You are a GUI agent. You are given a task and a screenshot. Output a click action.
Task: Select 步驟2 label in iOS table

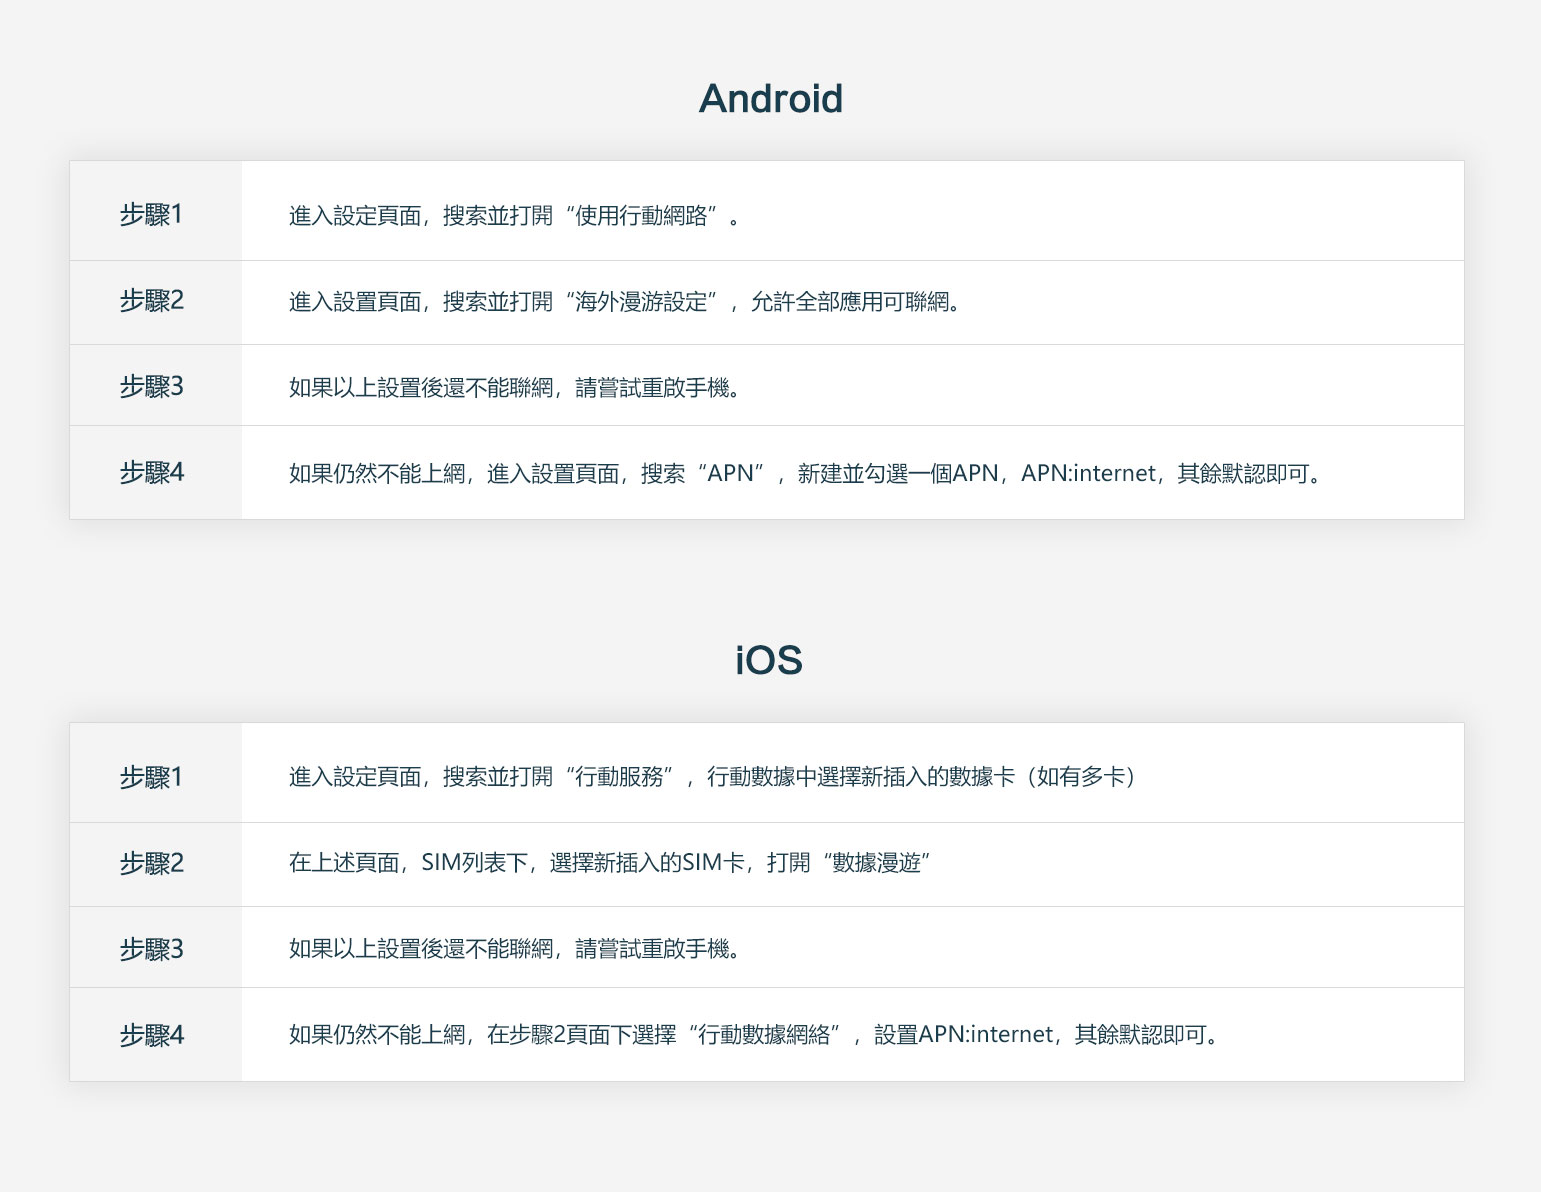tap(152, 863)
